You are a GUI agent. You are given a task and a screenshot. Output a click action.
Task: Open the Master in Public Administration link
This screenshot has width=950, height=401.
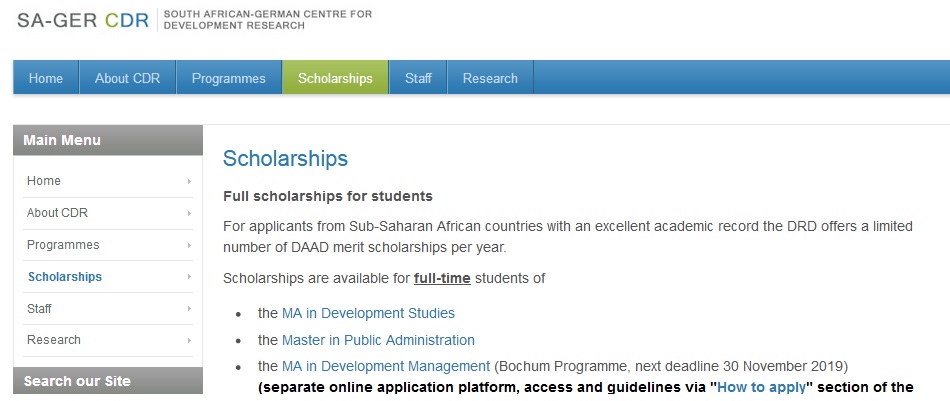click(378, 340)
